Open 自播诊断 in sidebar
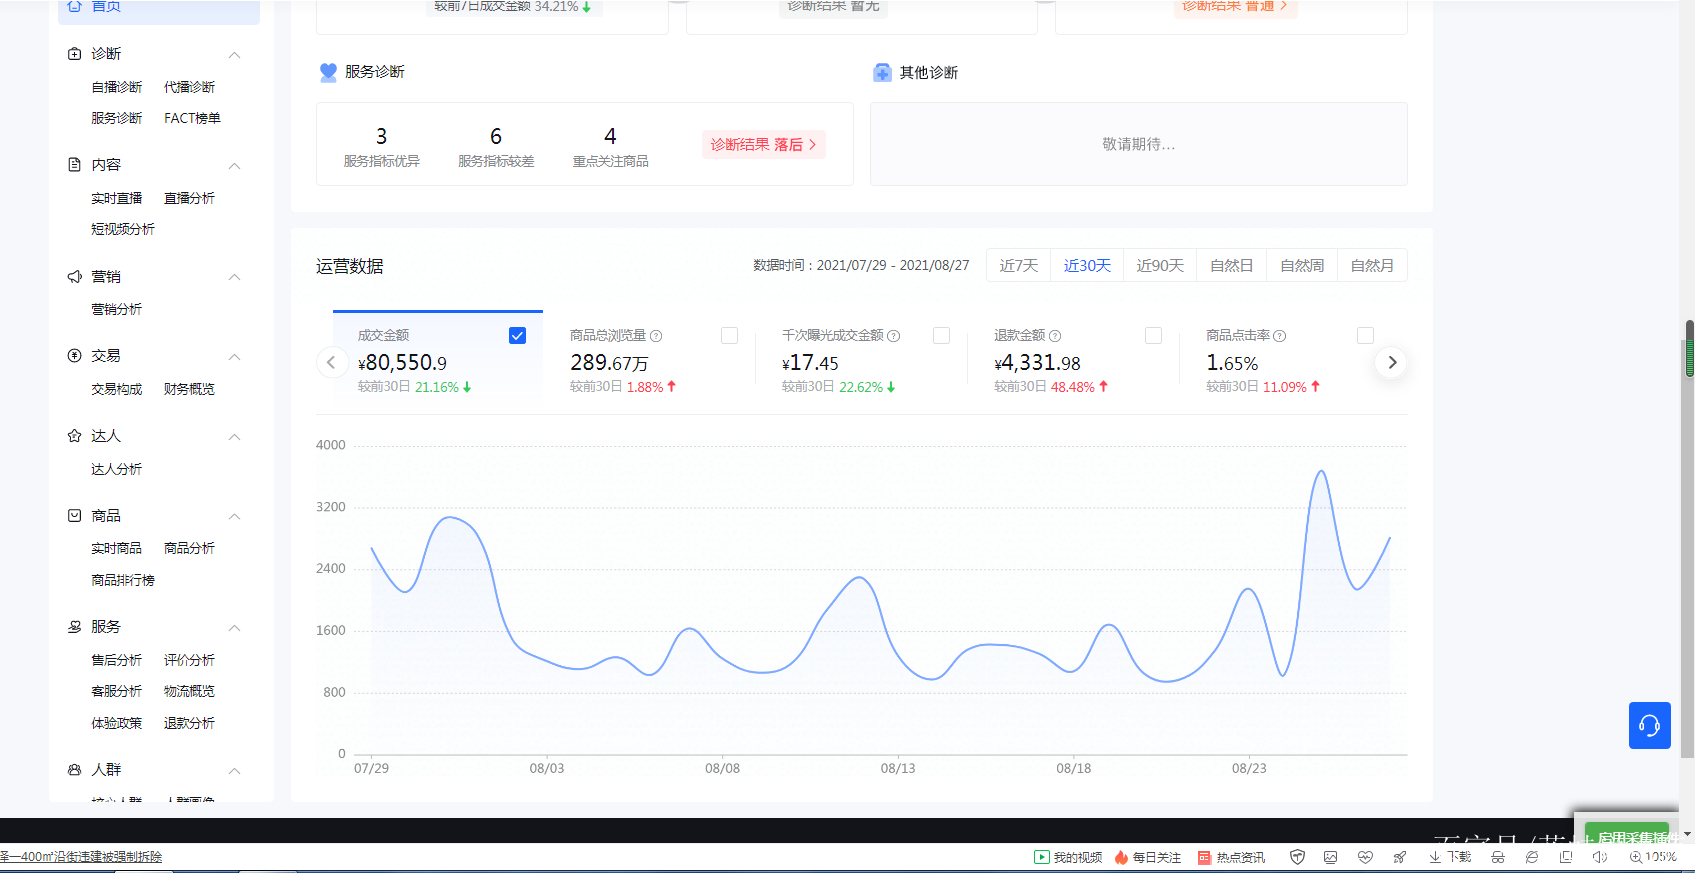This screenshot has height=873, width=1695. (x=116, y=87)
